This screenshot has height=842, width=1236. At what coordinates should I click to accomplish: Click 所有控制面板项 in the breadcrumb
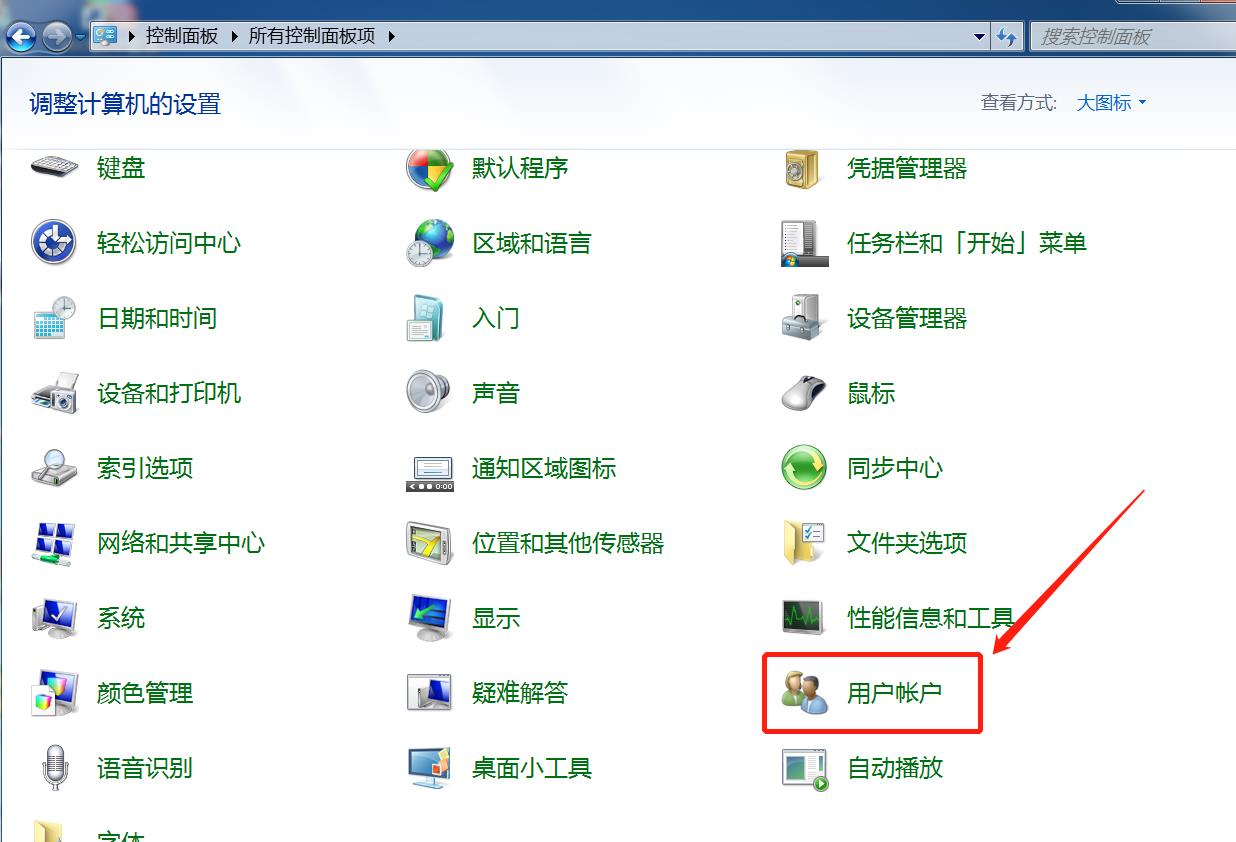pos(312,36)
